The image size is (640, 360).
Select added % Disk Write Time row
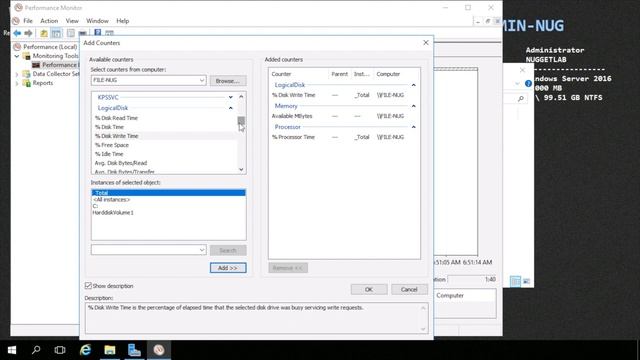tap(344, 95)
